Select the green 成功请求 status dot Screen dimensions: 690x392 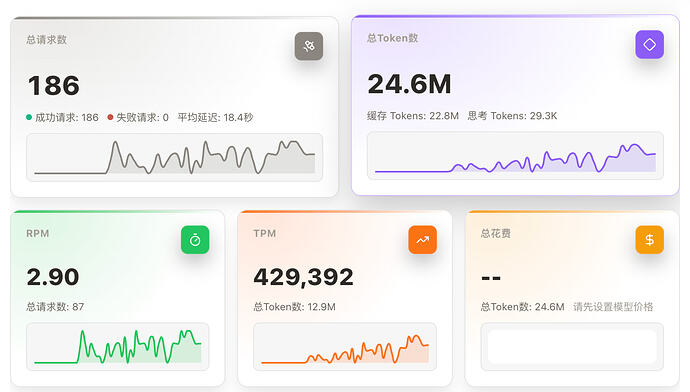point(29,117)
